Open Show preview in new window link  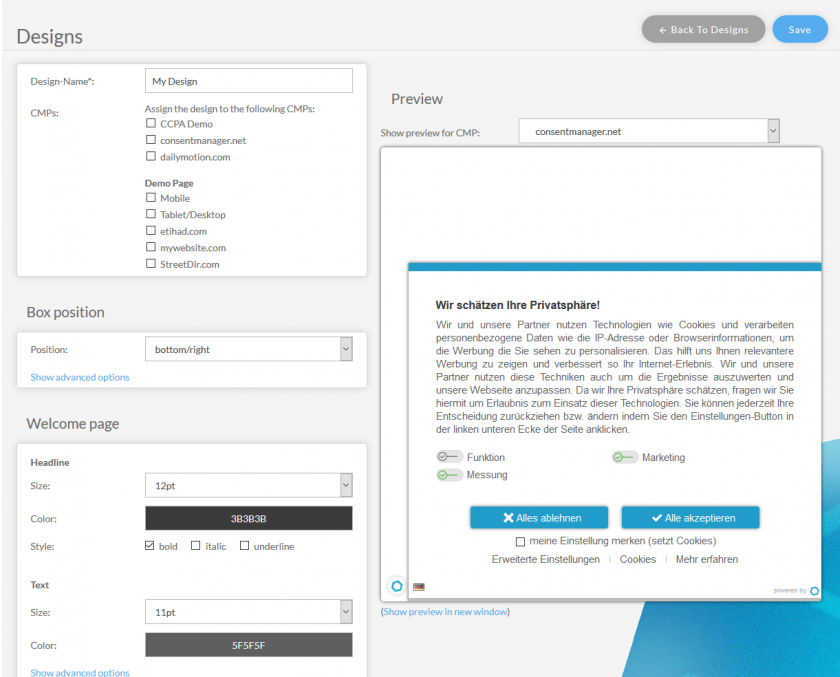445,612
